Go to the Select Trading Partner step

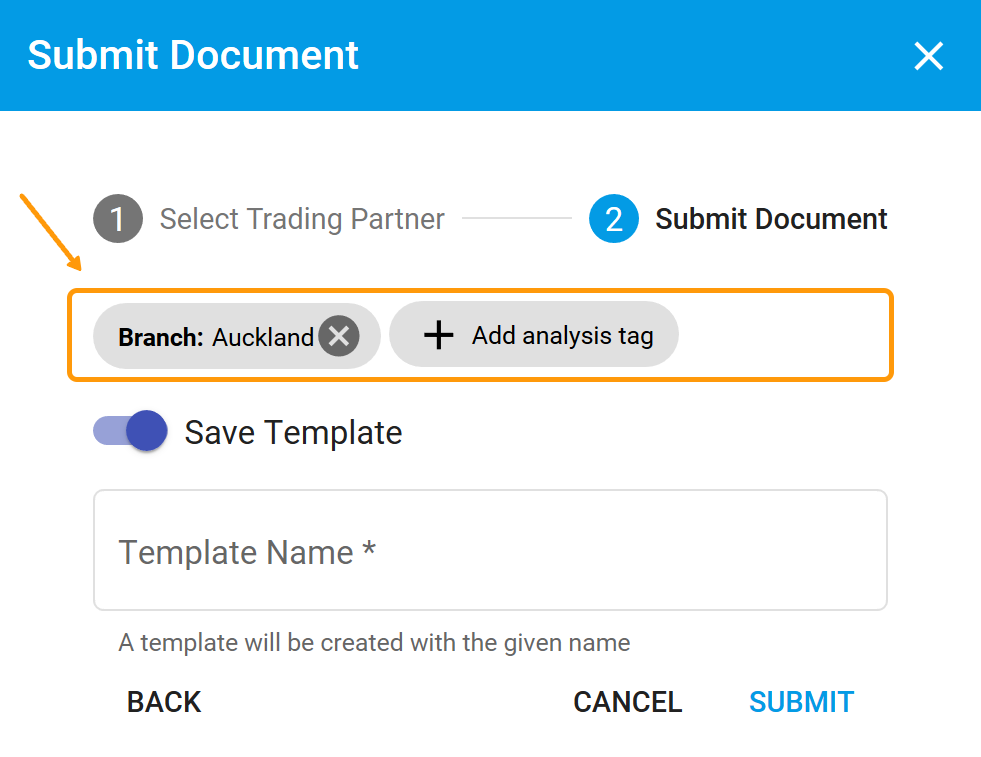(x=301, y=218)
